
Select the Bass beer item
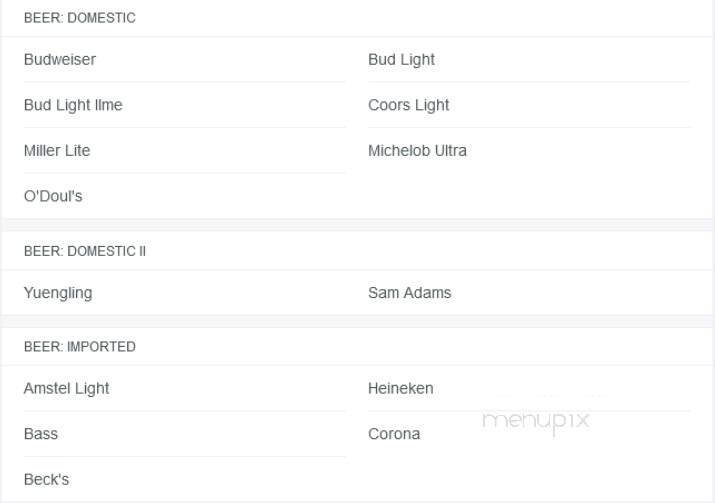click(41, 434)
